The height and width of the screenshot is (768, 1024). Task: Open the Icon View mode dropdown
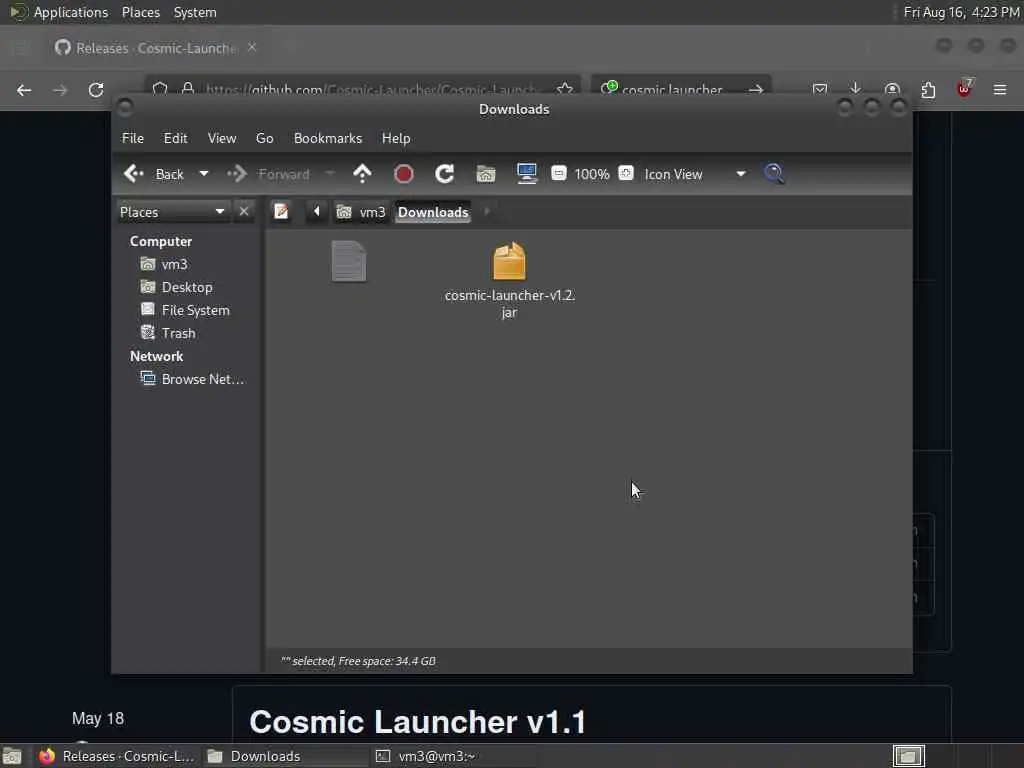coord(694,174)
